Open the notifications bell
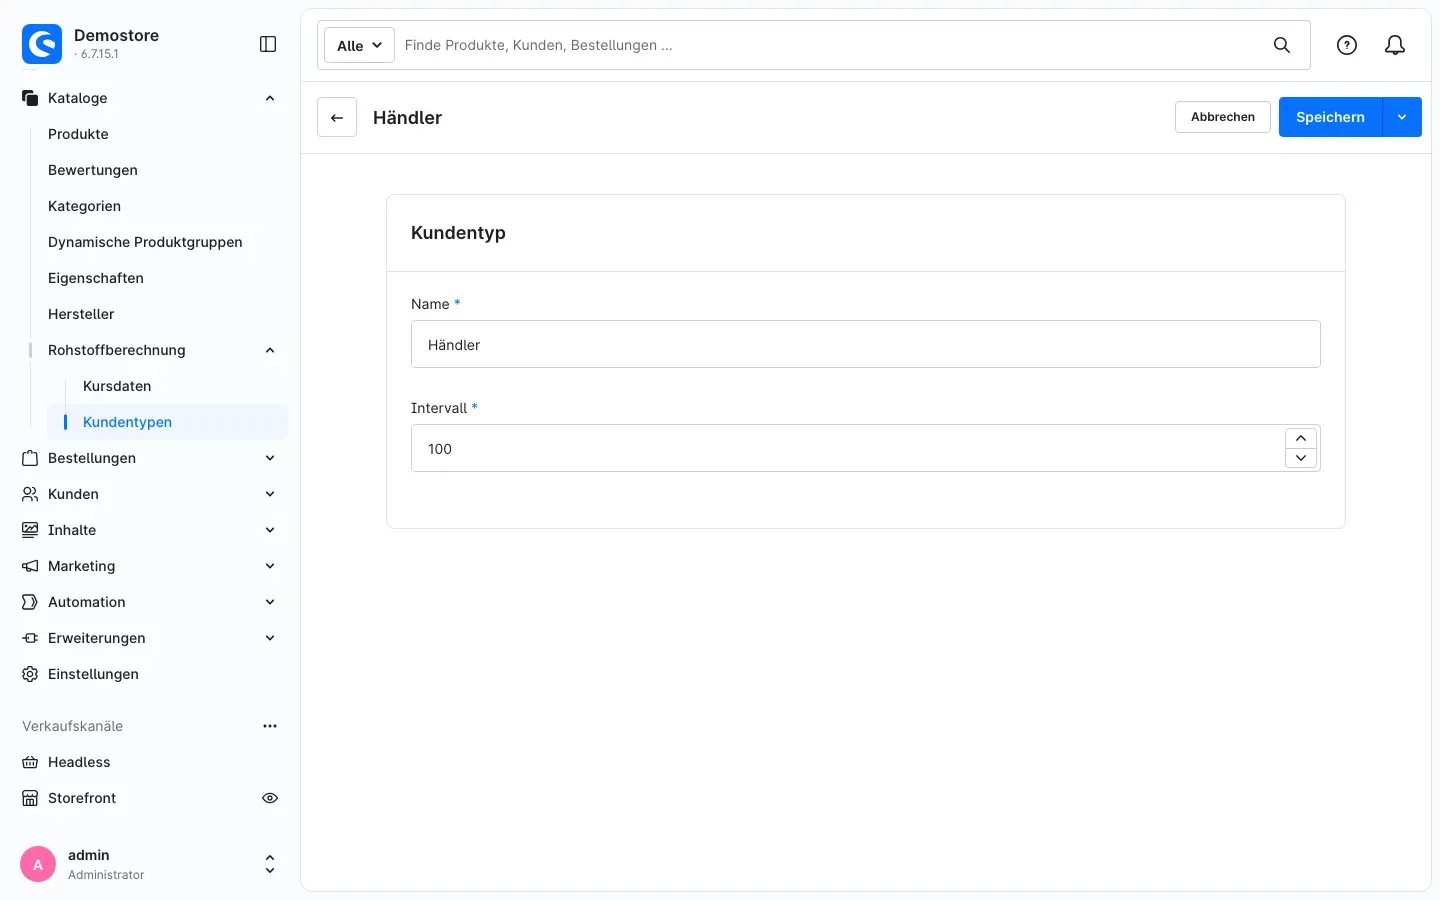Viewport: 1440px width, 900px height. coord(1395,45)
